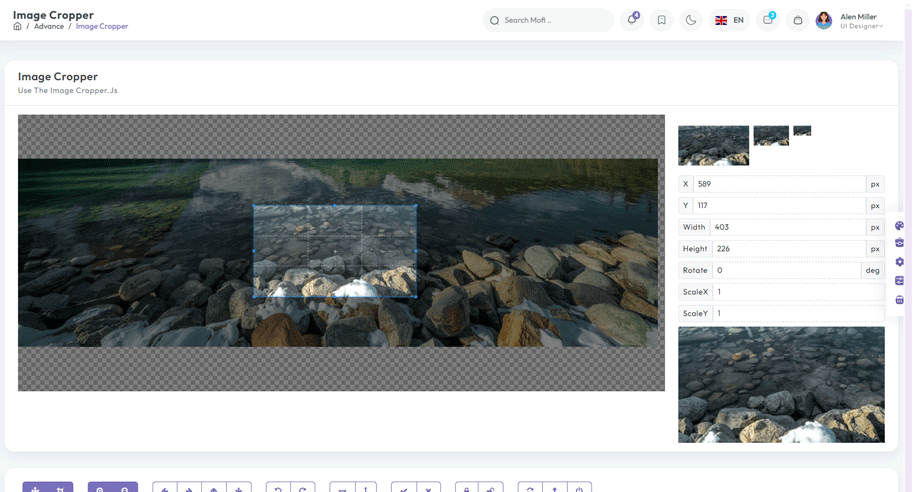Viewport: 913px width, 492px height.
Task: Click the gear settings icon on sidebar
Action: 899,262
